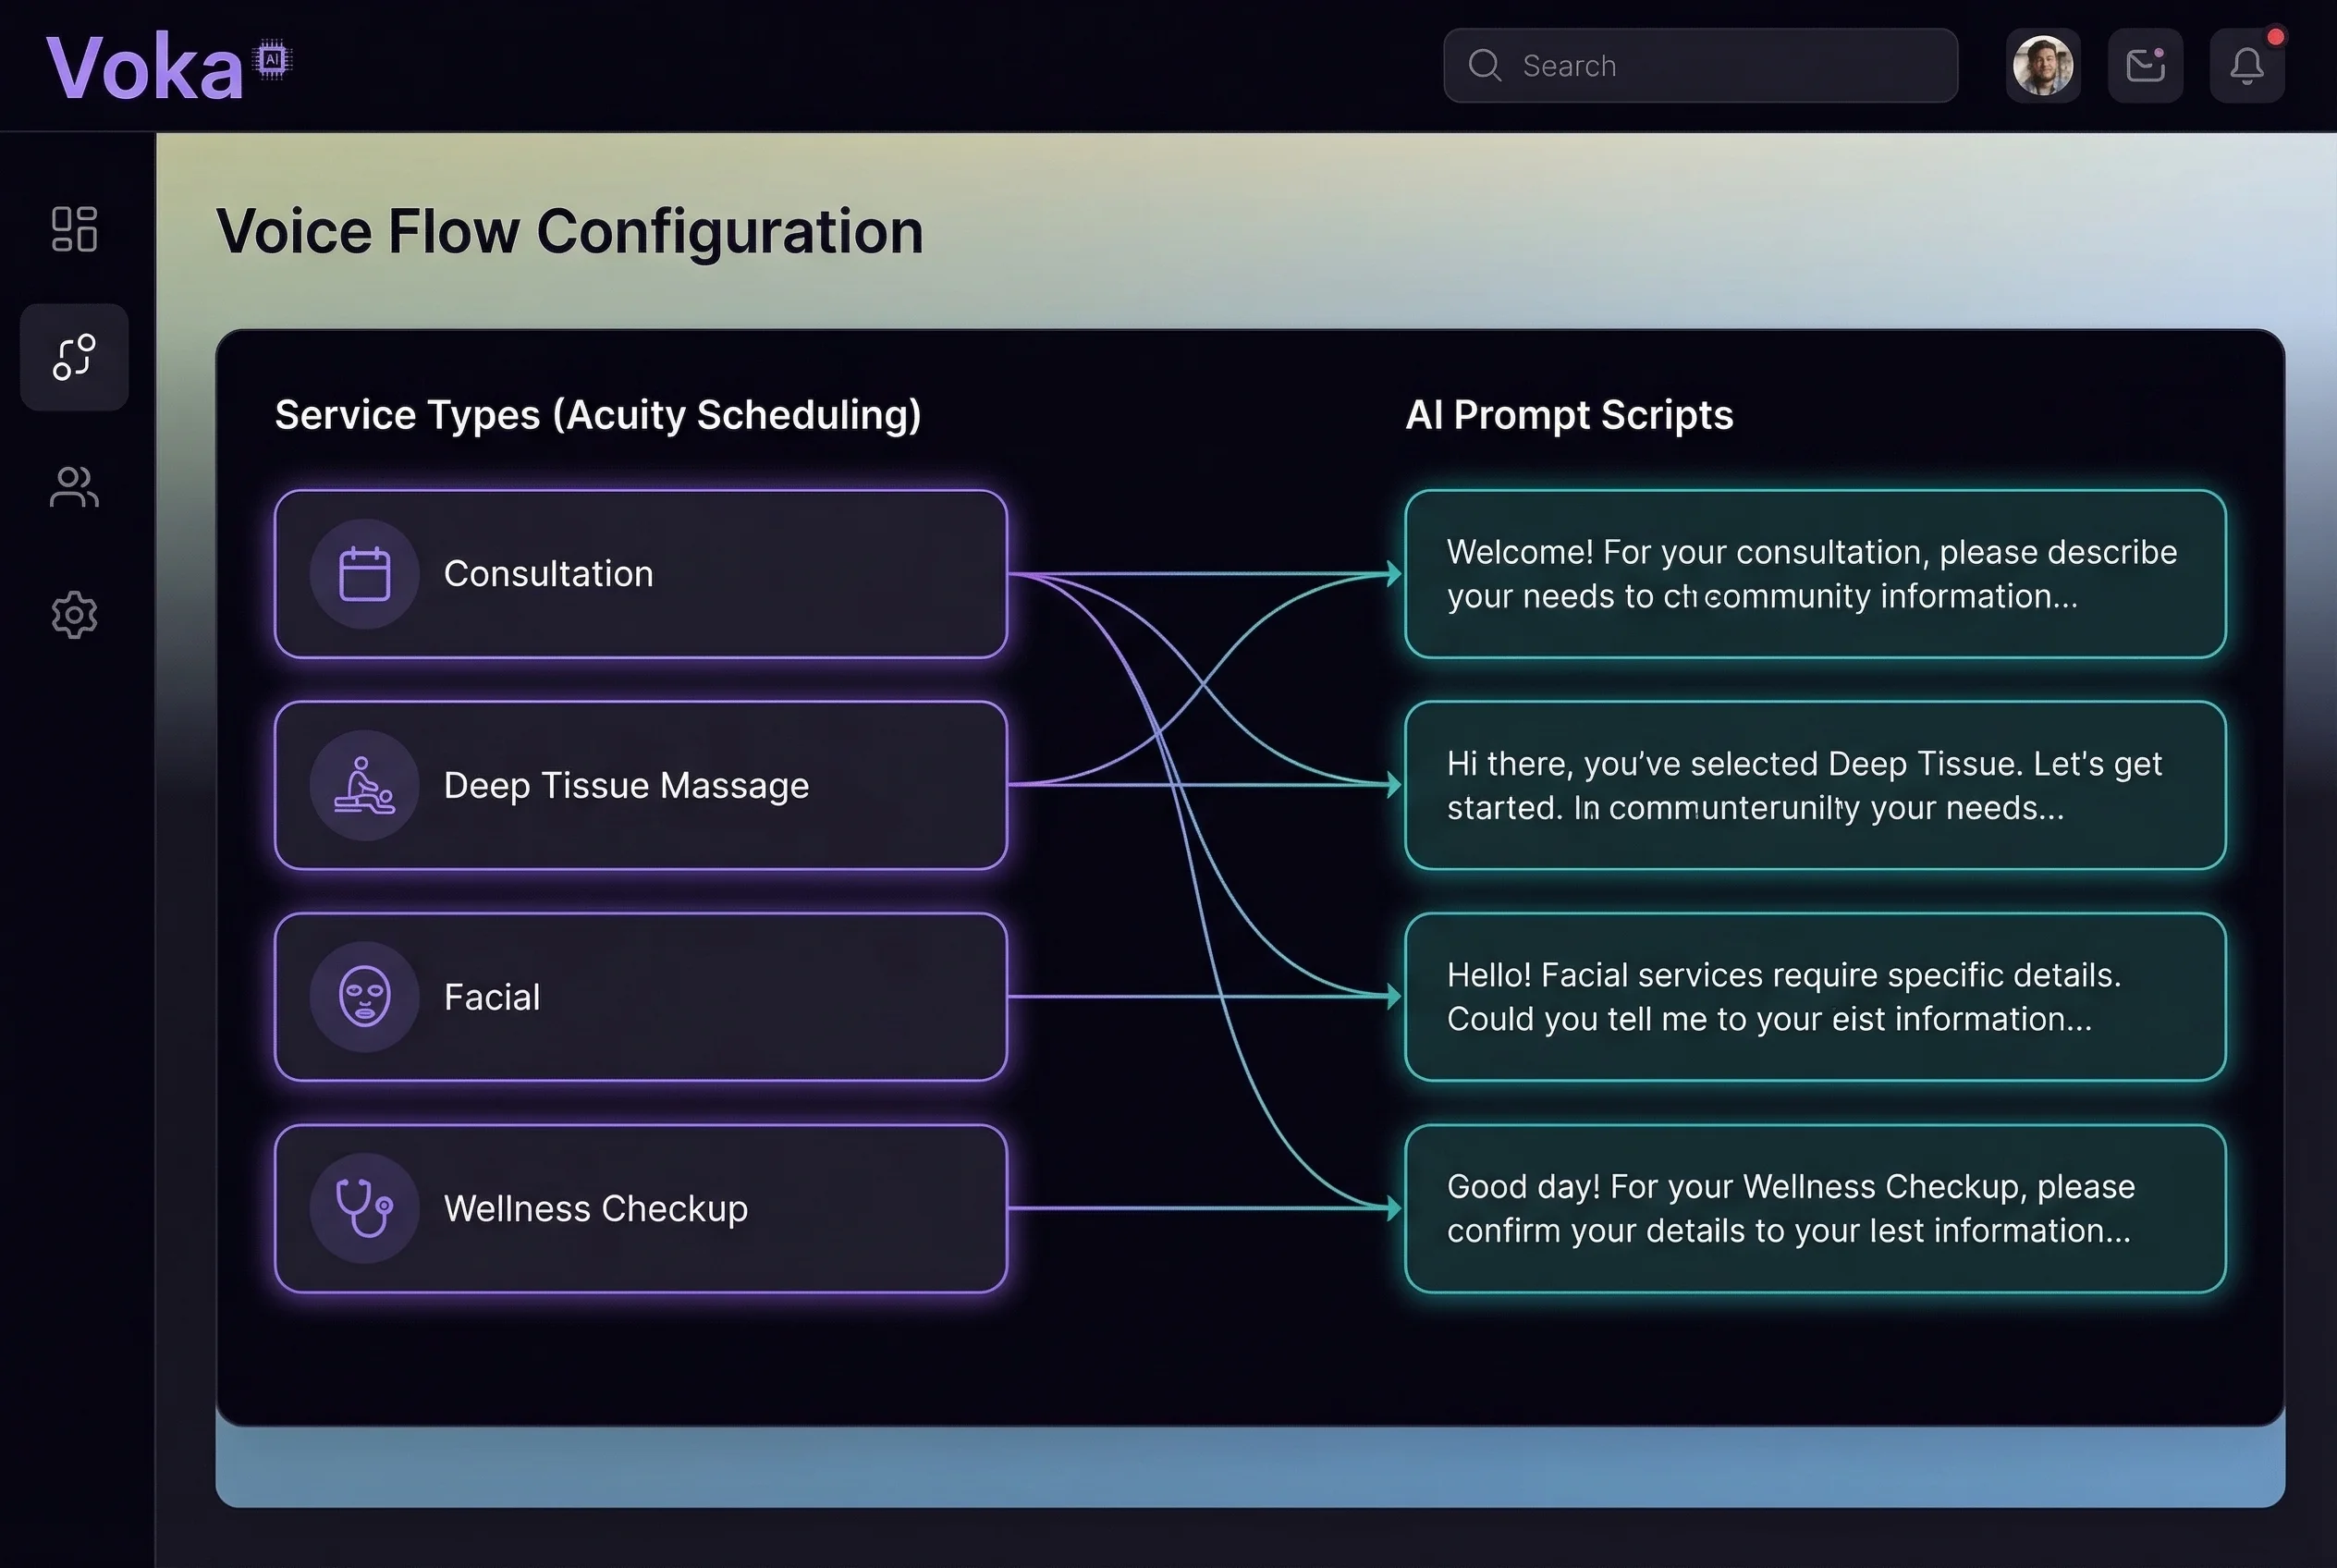The image size is (2337, 1568).
Task: Select the Consultation service card
Action: tap(640, 574)
